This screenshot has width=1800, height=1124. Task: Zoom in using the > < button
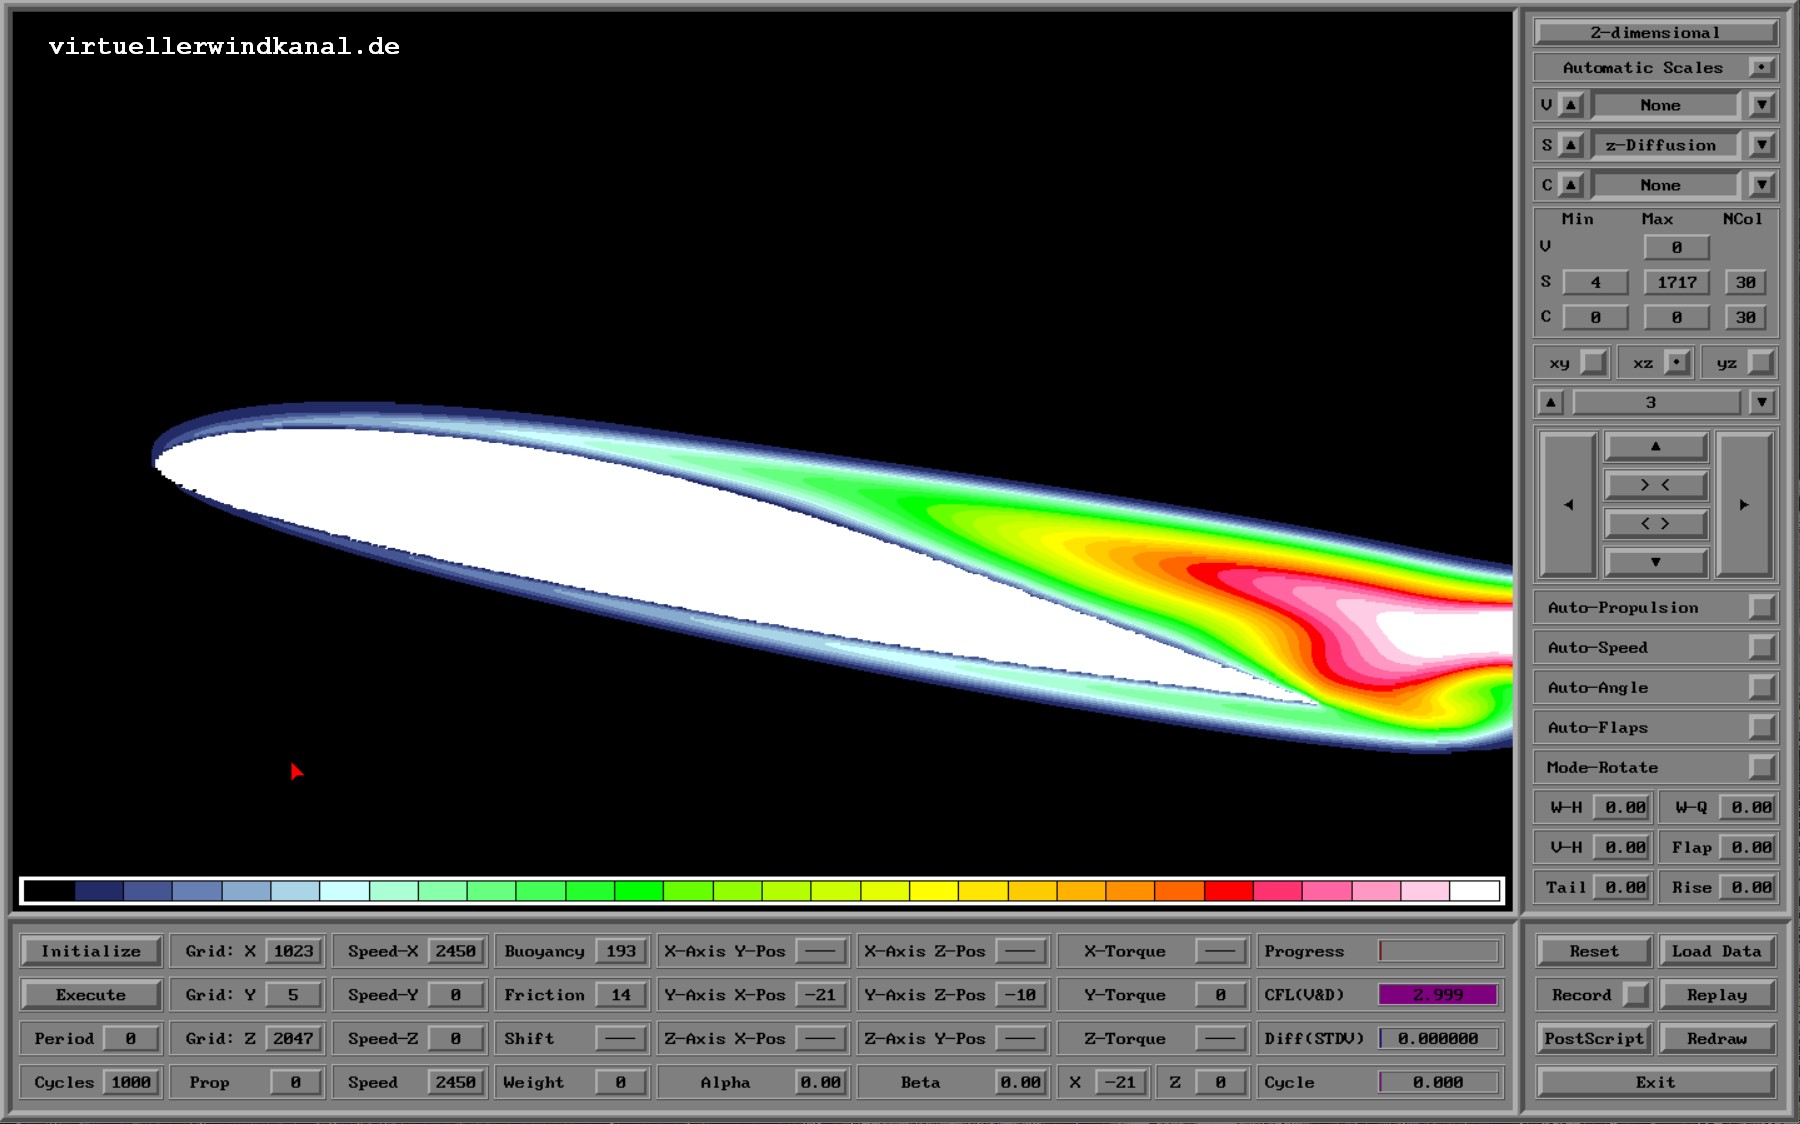tap(1655, 485)
